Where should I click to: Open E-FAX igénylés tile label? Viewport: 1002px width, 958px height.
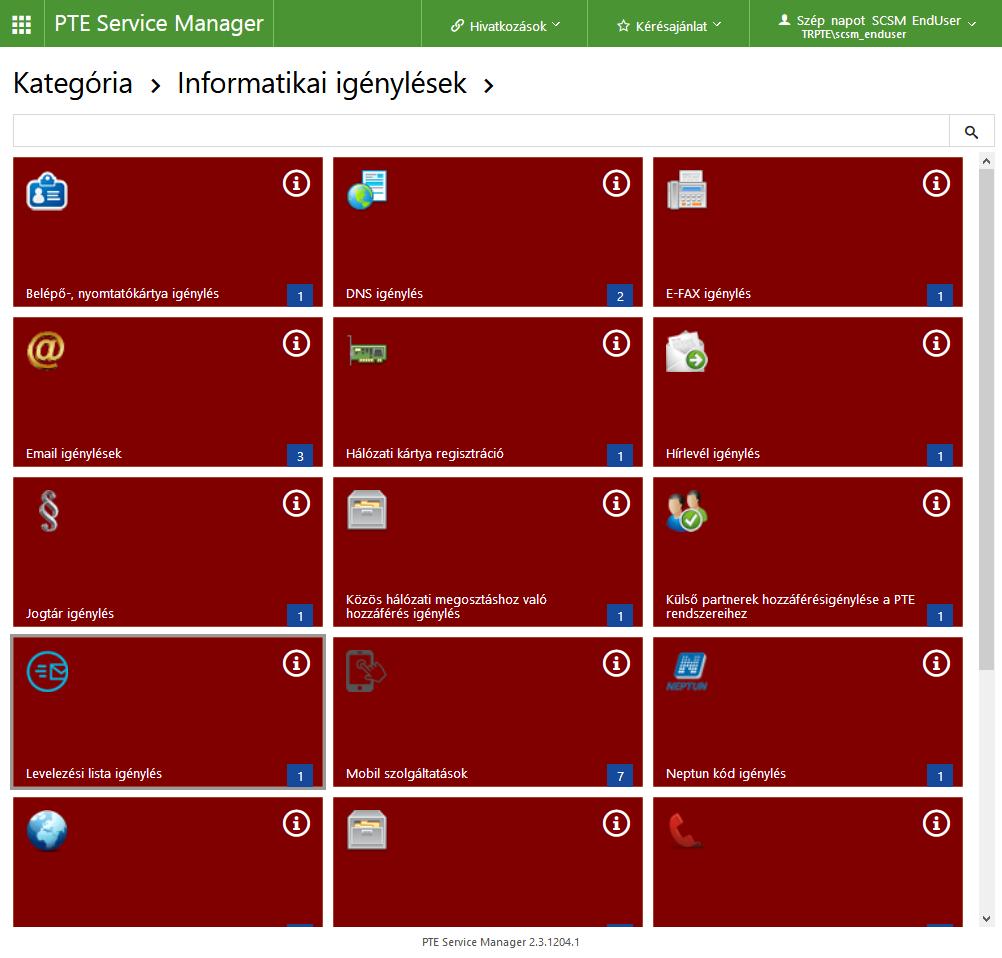tap(708, 294)
